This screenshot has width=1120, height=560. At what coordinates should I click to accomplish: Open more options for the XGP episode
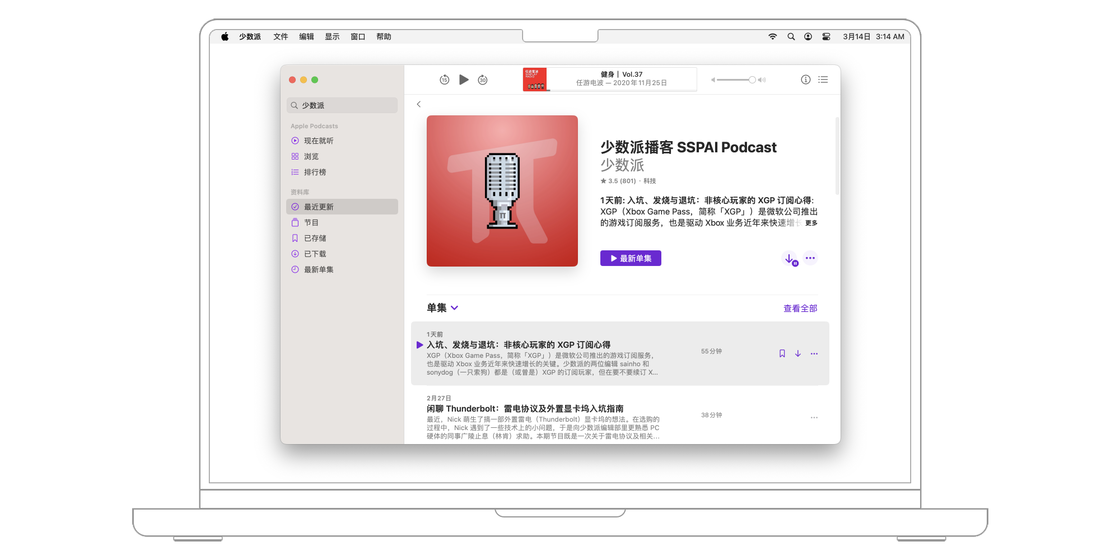pos(814,353)
